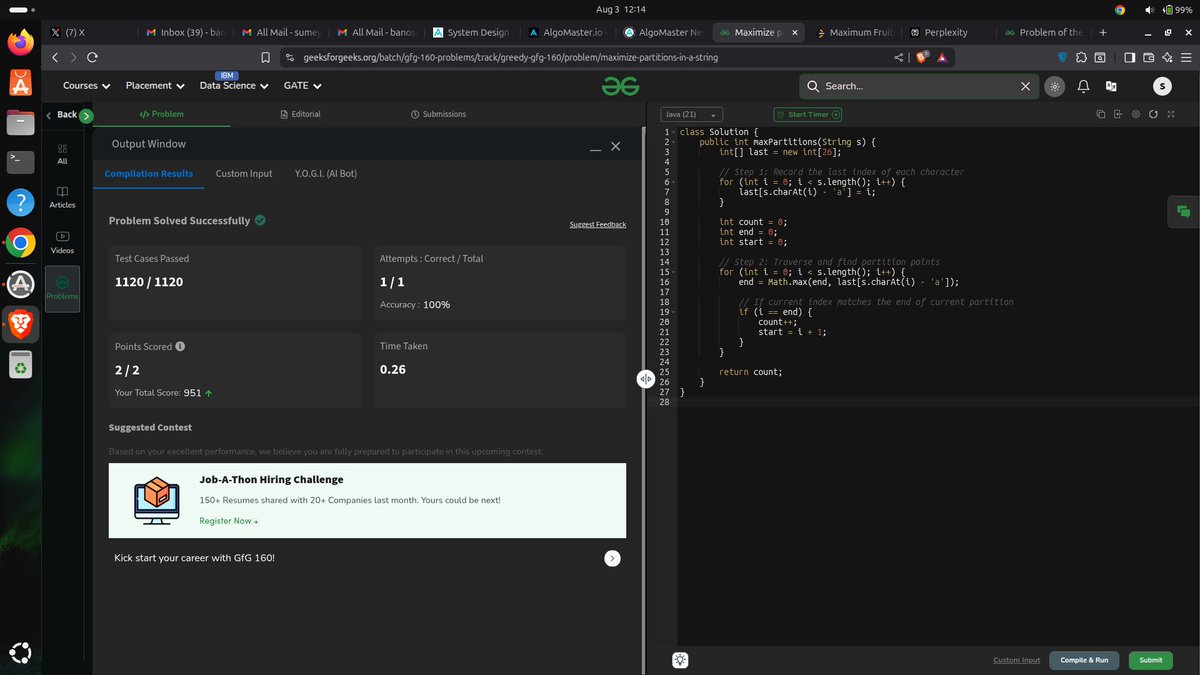Click the green forward arrow next to Back
The width and height of the screenshot is (1200, 675).
pos(86,115)
